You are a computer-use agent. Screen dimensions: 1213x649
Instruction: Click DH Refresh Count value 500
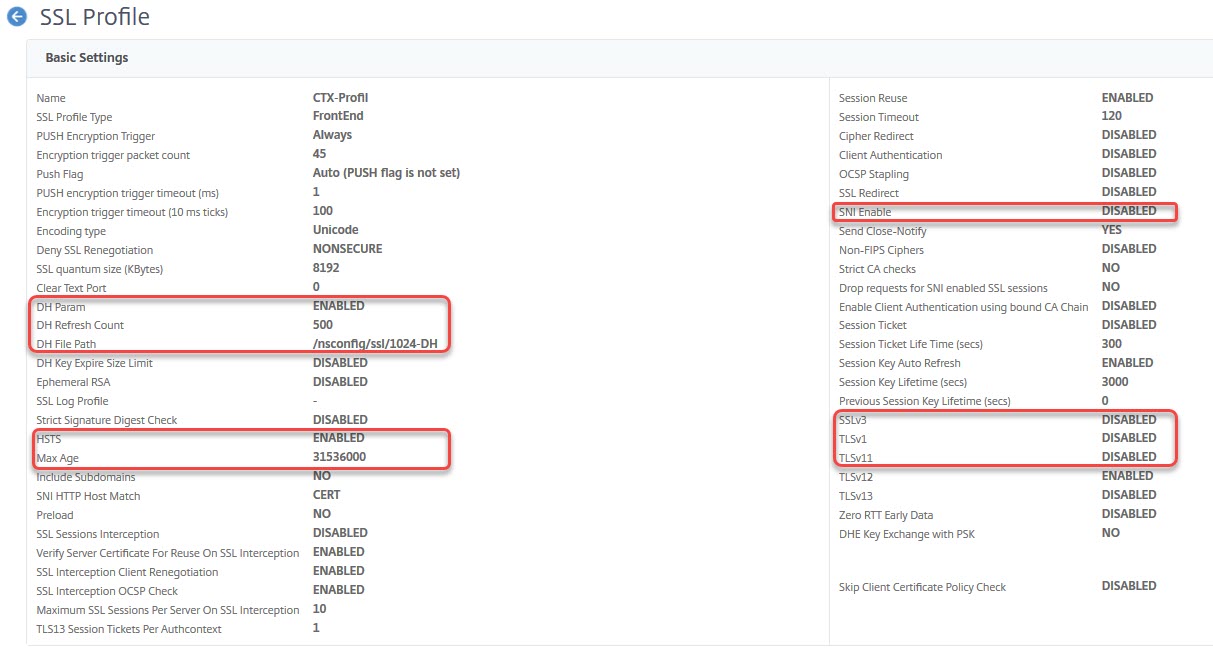(x=323, y=325)
